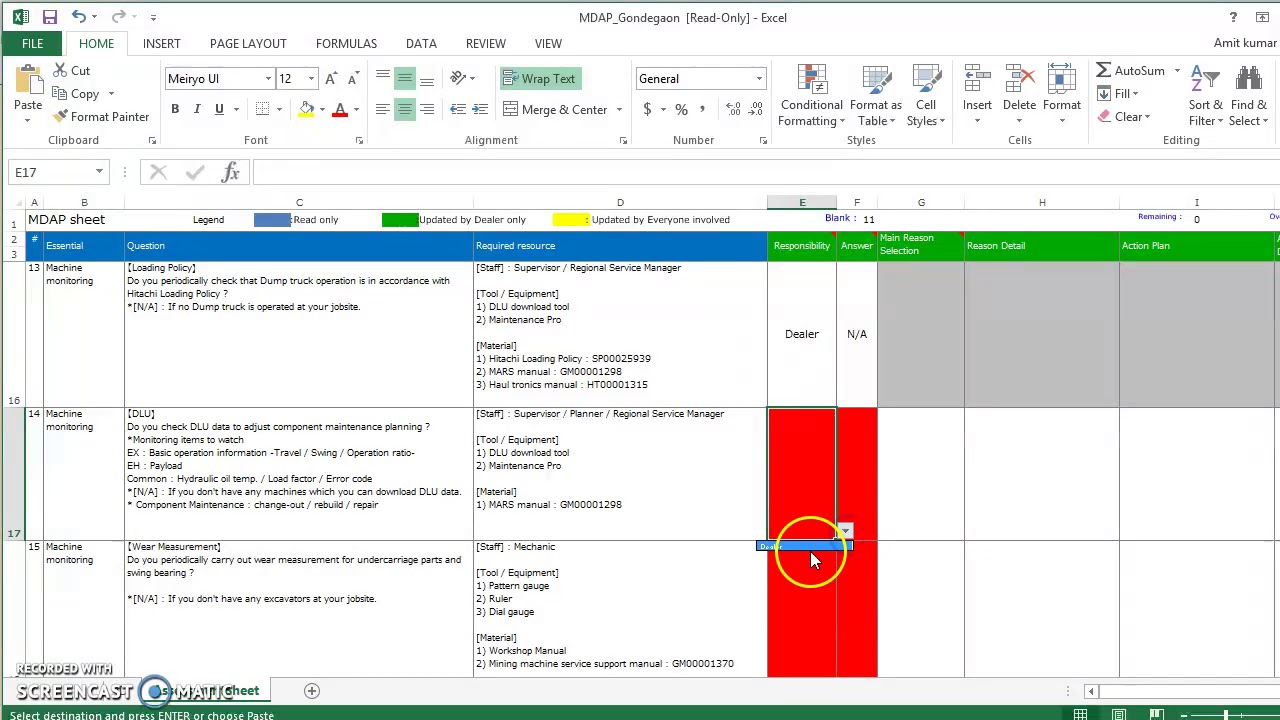Switch to the PAGE LAYOUT tab
This screenshot has height=720, width=1280.
[248, 44]
